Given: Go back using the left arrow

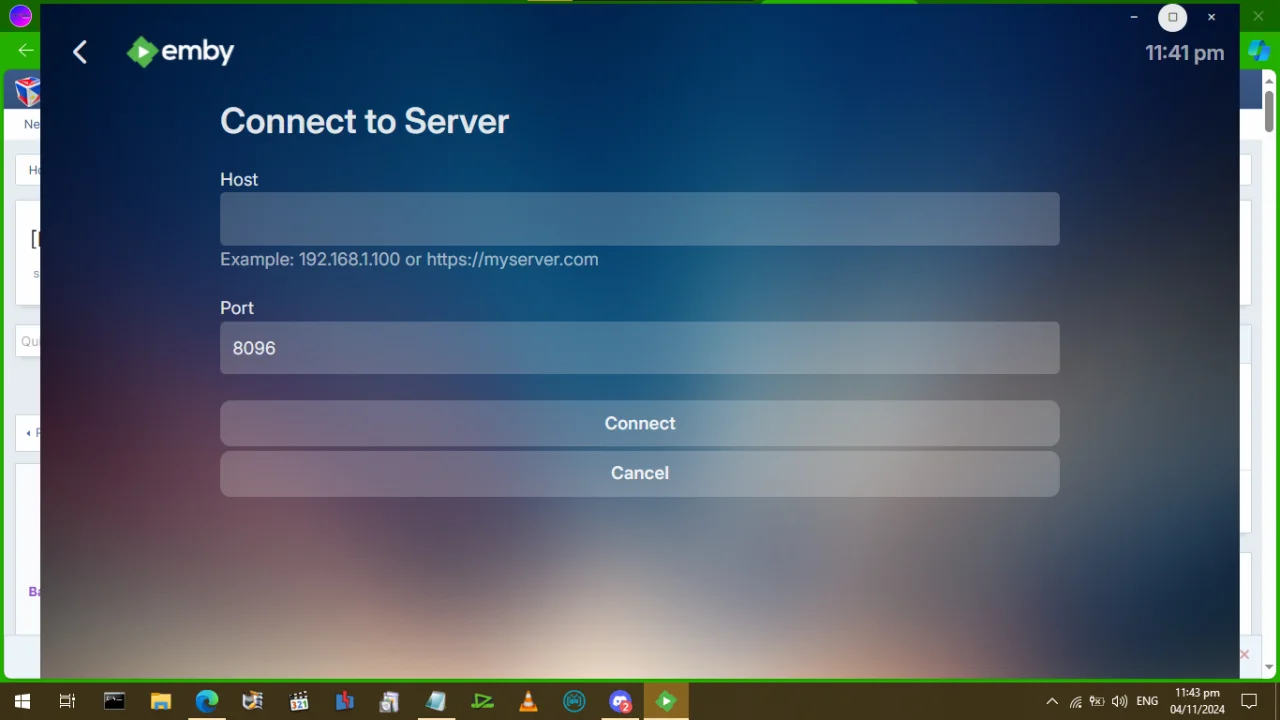Looking at the screenshot, I should coord(80,52).
